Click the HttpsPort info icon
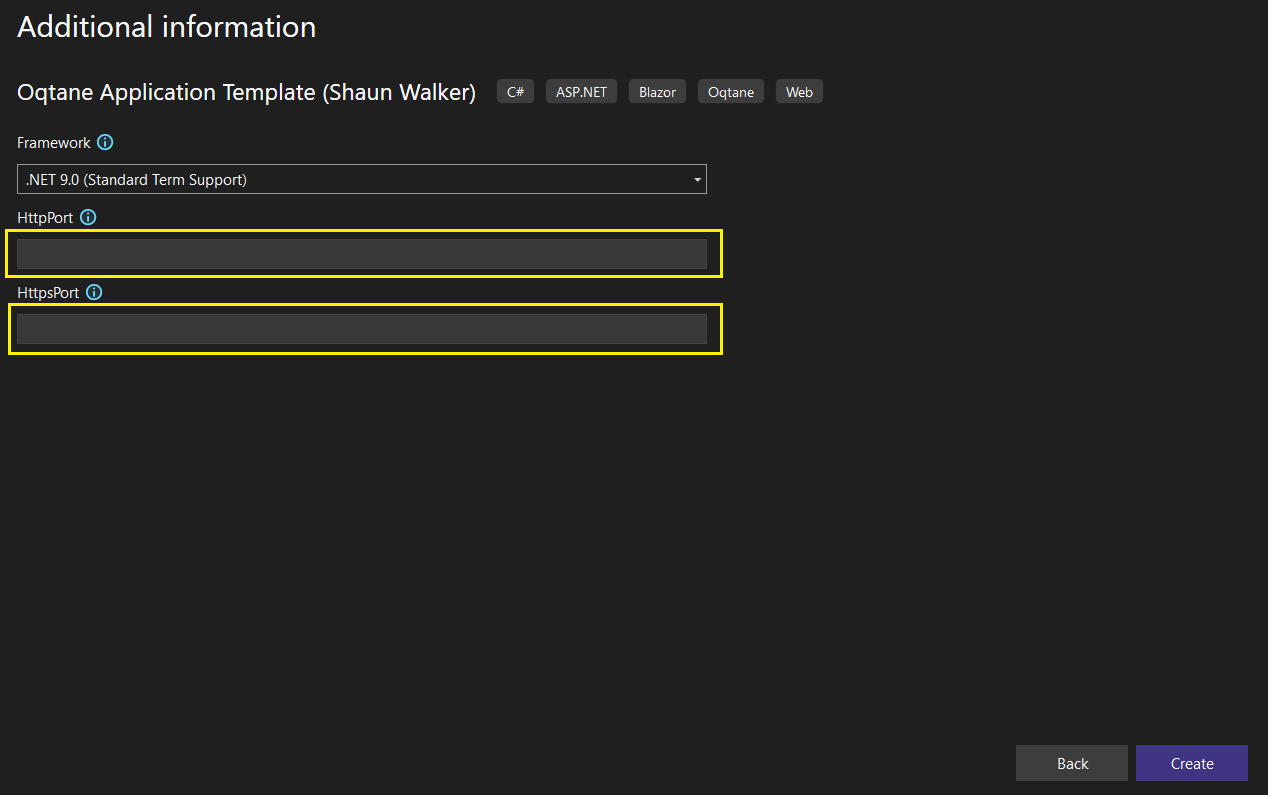This screenshot has width=1268, height=795. (94, 293)
